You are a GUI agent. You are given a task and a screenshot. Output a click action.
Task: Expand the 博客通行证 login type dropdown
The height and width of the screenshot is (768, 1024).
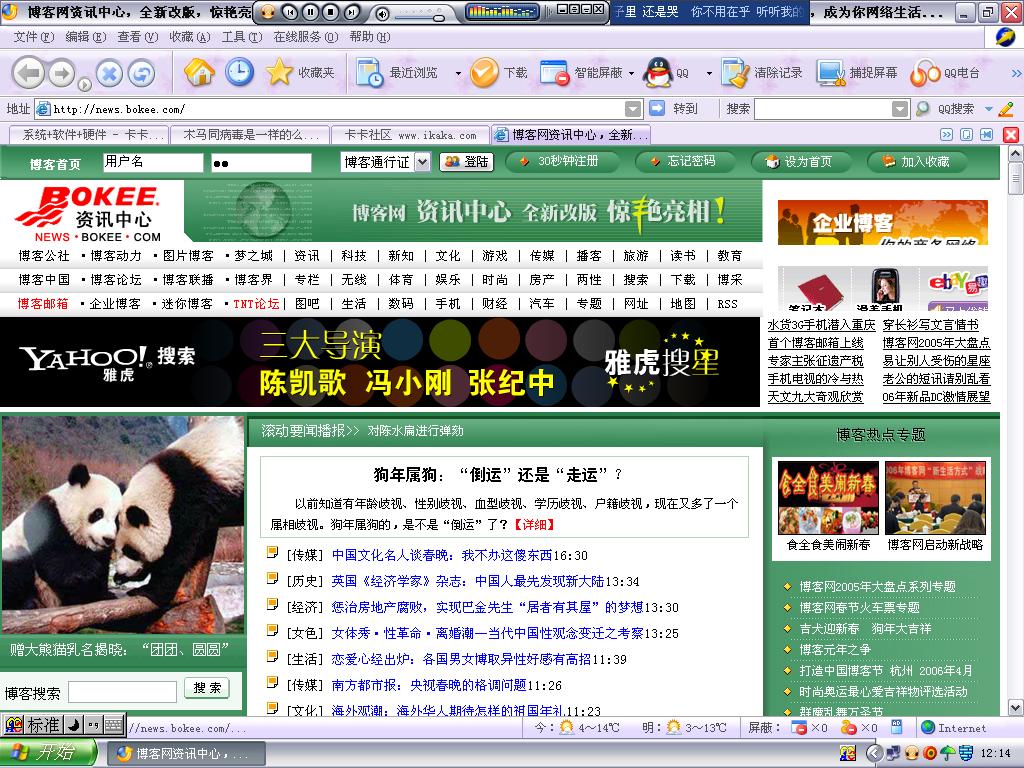[421, 162]
